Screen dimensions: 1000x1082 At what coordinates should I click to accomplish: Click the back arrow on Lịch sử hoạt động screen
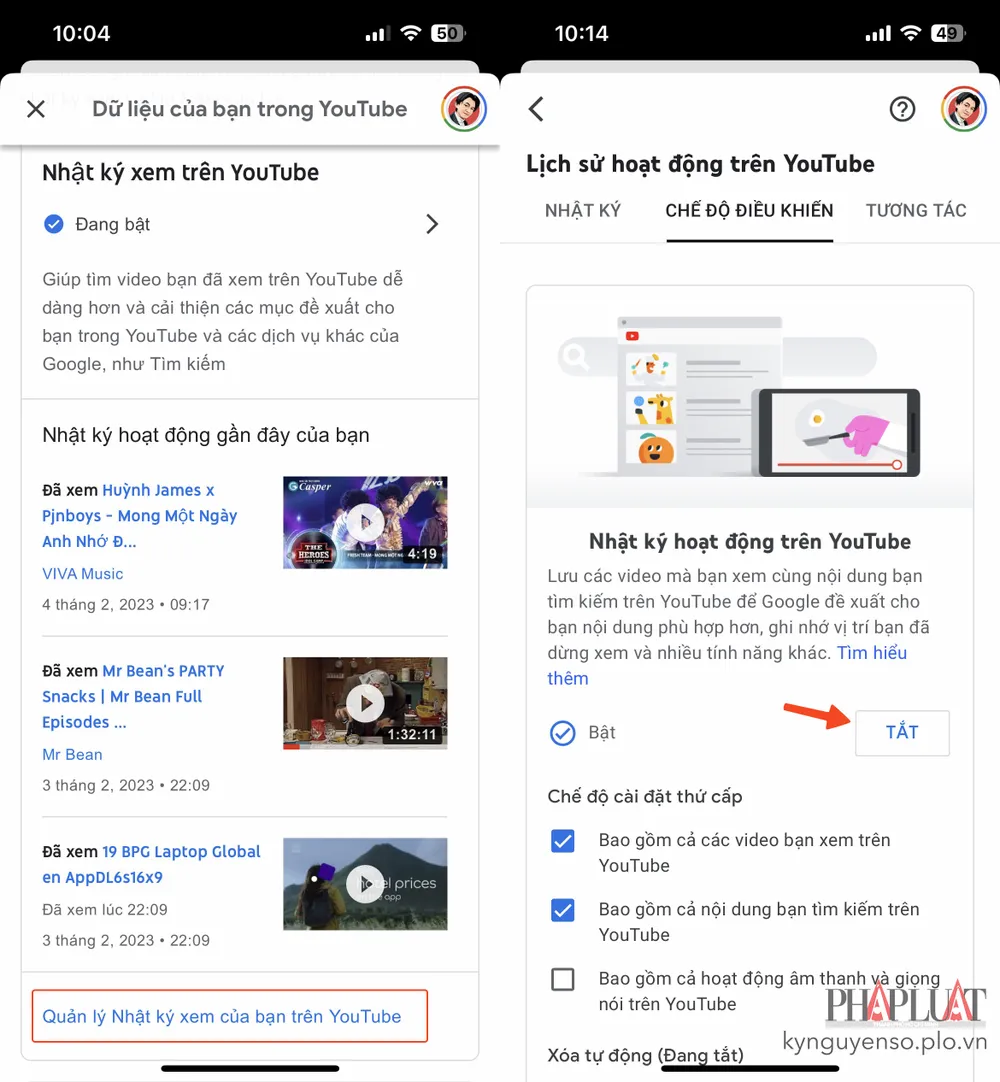pyautogui.click(x=536, y=110)
